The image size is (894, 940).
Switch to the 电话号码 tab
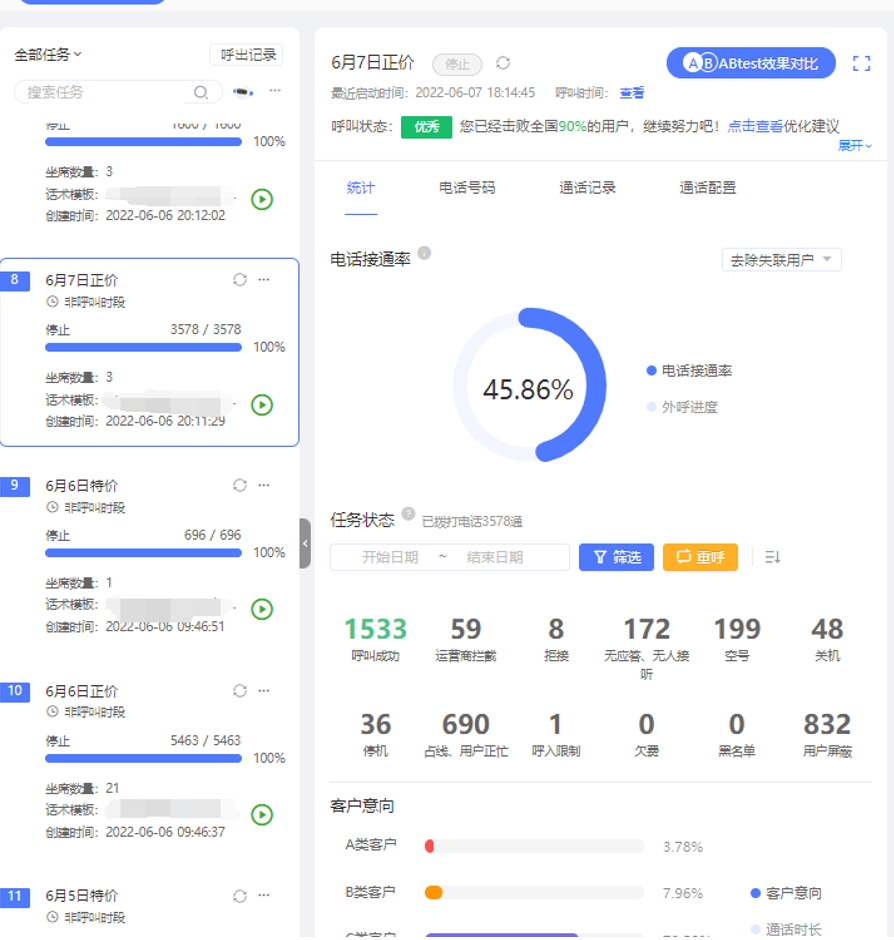[467, 187]
